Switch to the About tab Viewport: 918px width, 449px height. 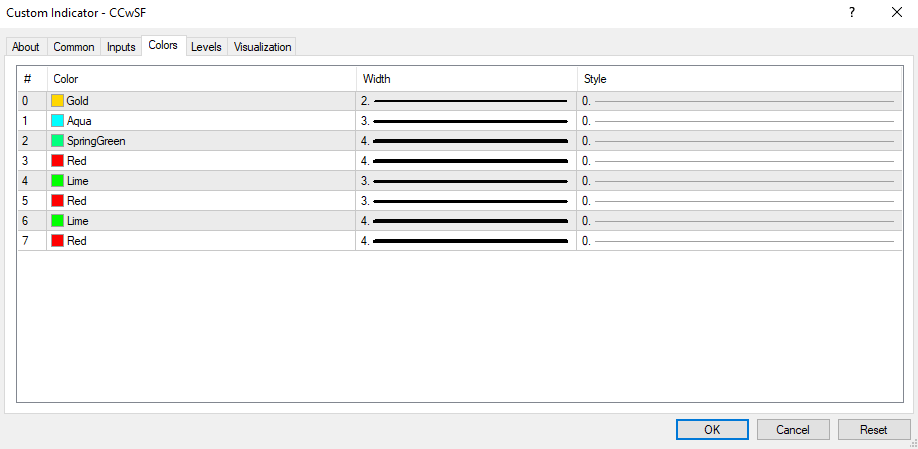pyautogui.click(x=26, y=47)
